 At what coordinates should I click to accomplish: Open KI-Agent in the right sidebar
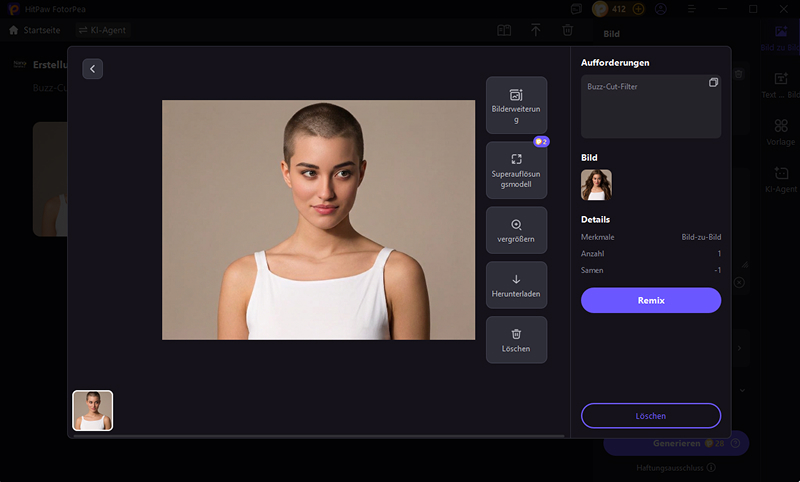(781, 180)
